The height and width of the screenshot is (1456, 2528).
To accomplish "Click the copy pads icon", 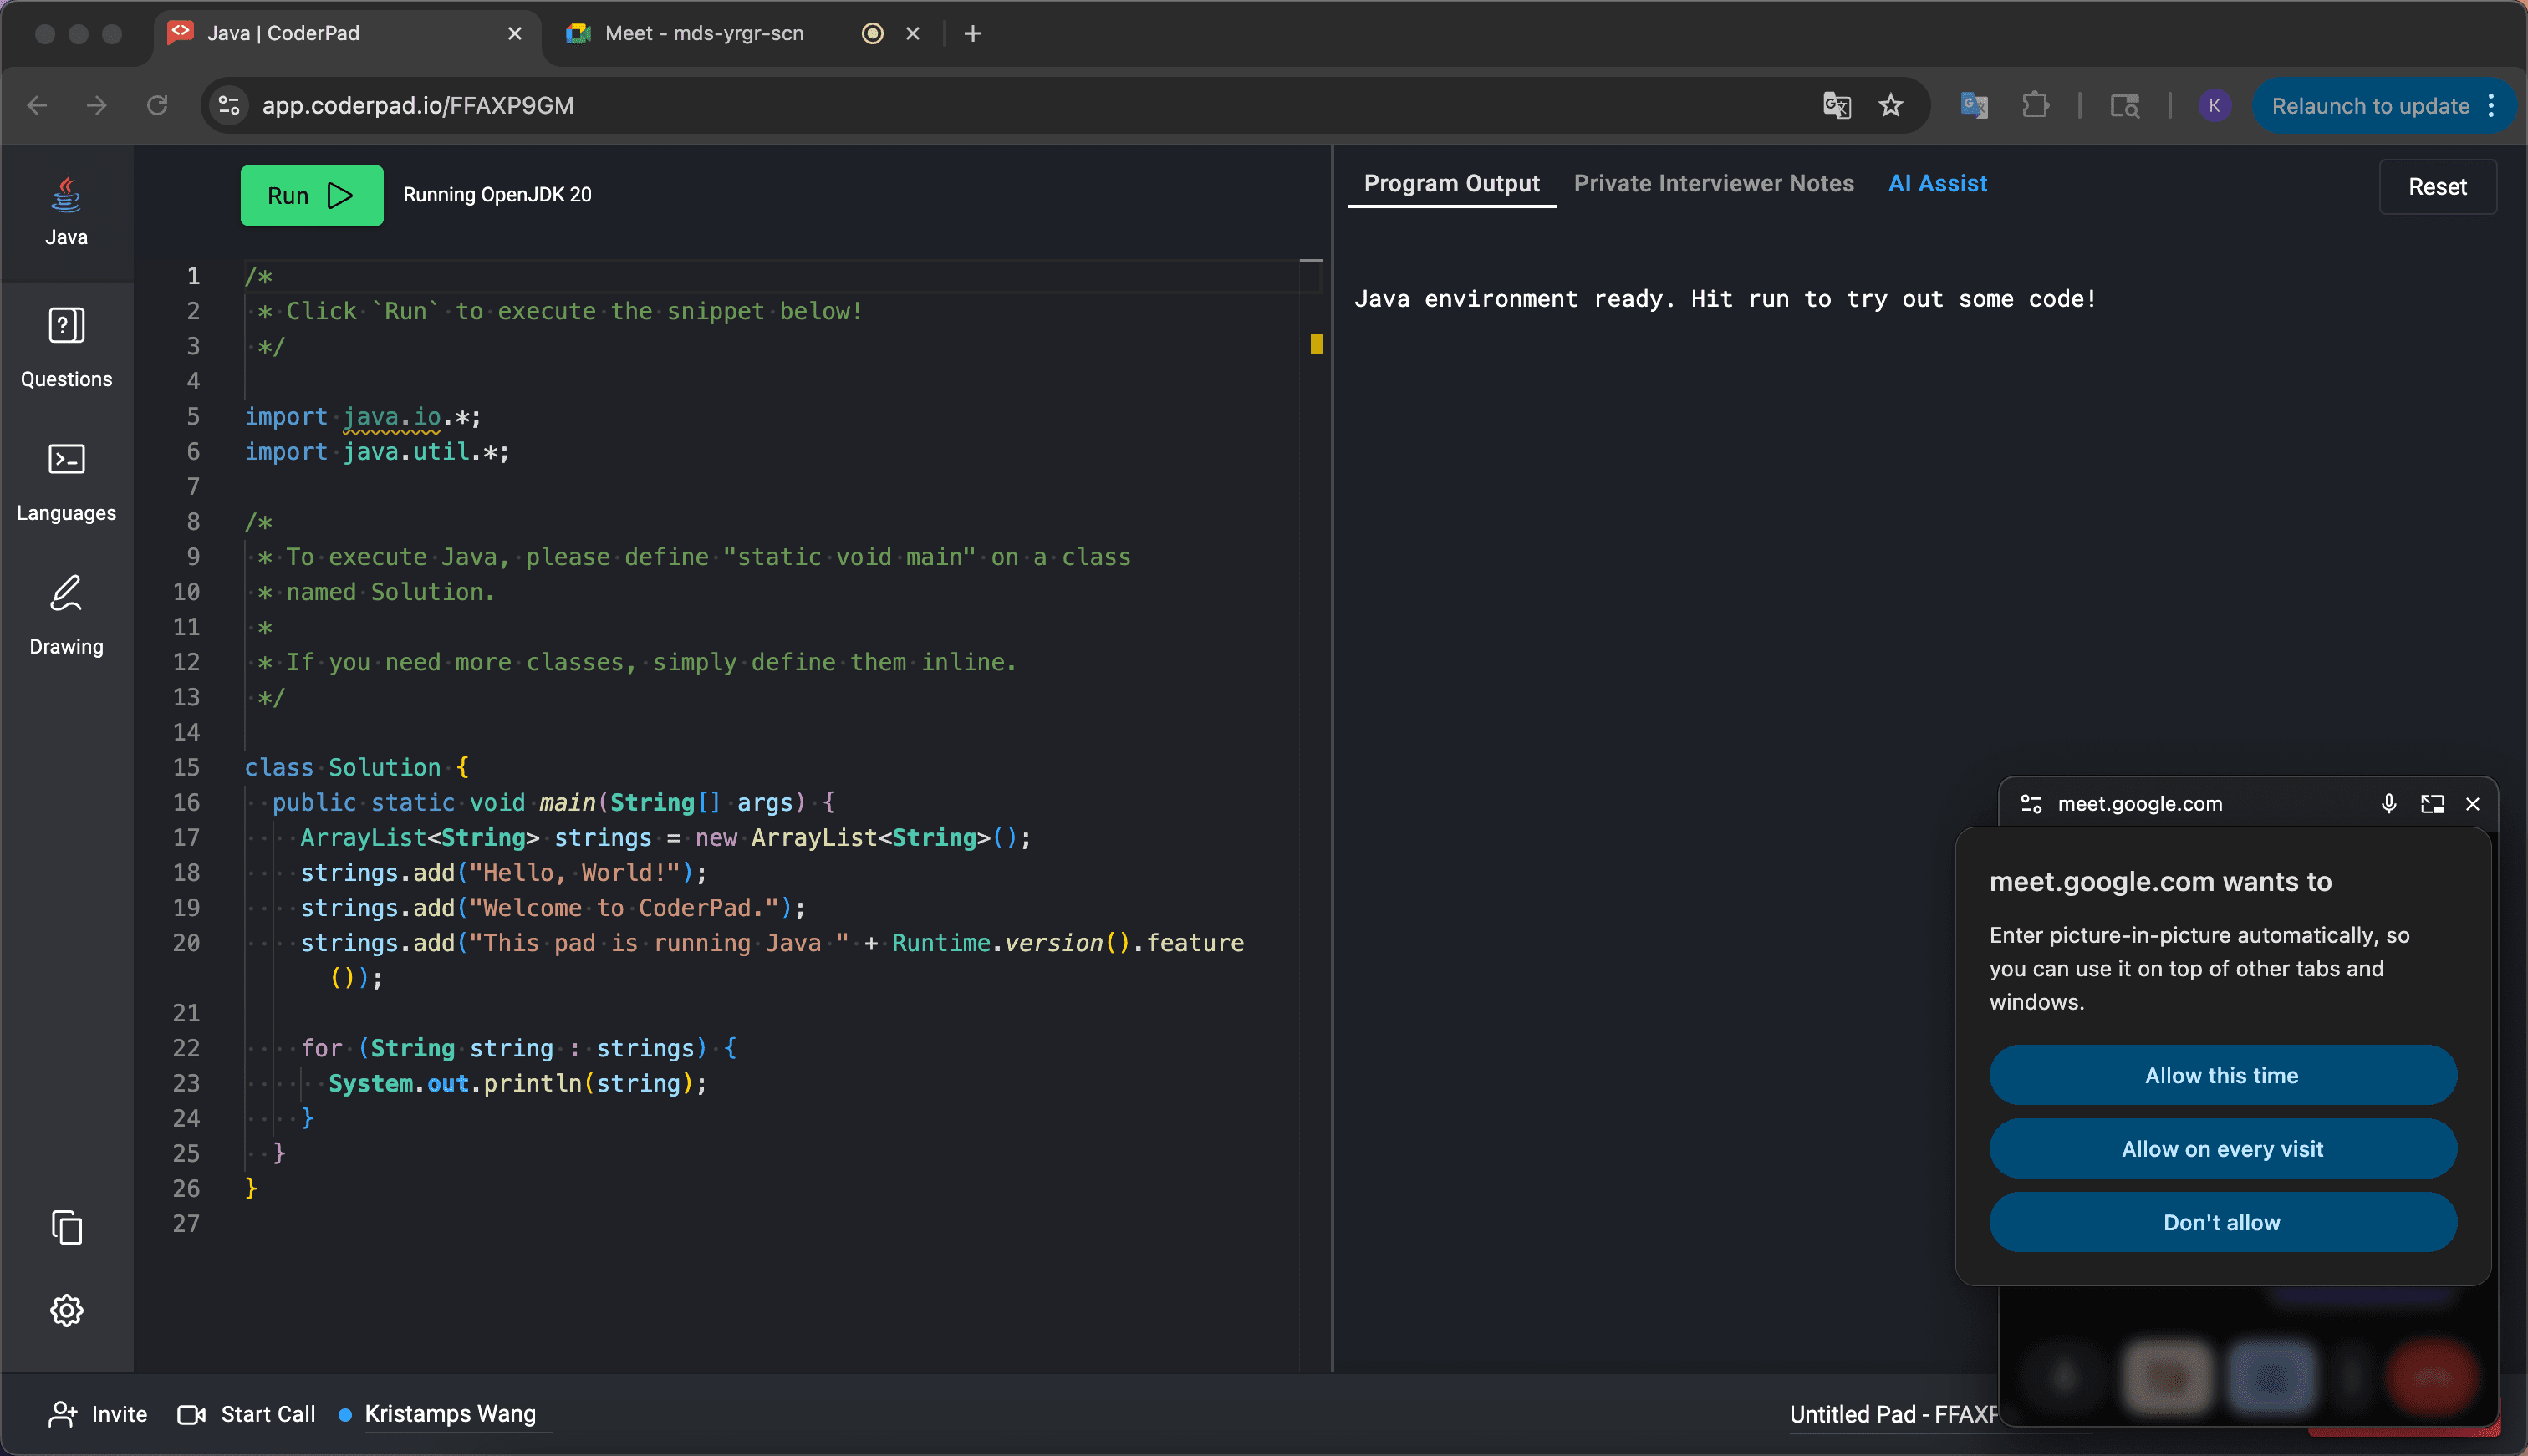I will click(66, 1227).
